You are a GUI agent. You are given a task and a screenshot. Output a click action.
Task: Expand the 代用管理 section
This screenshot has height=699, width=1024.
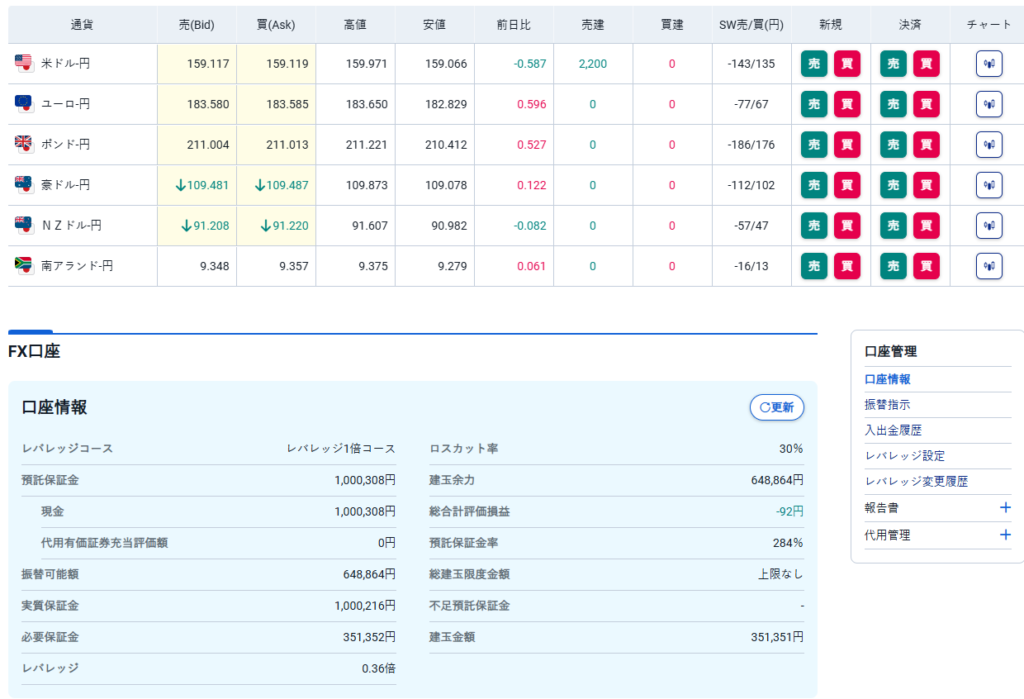coord(1005,535)
